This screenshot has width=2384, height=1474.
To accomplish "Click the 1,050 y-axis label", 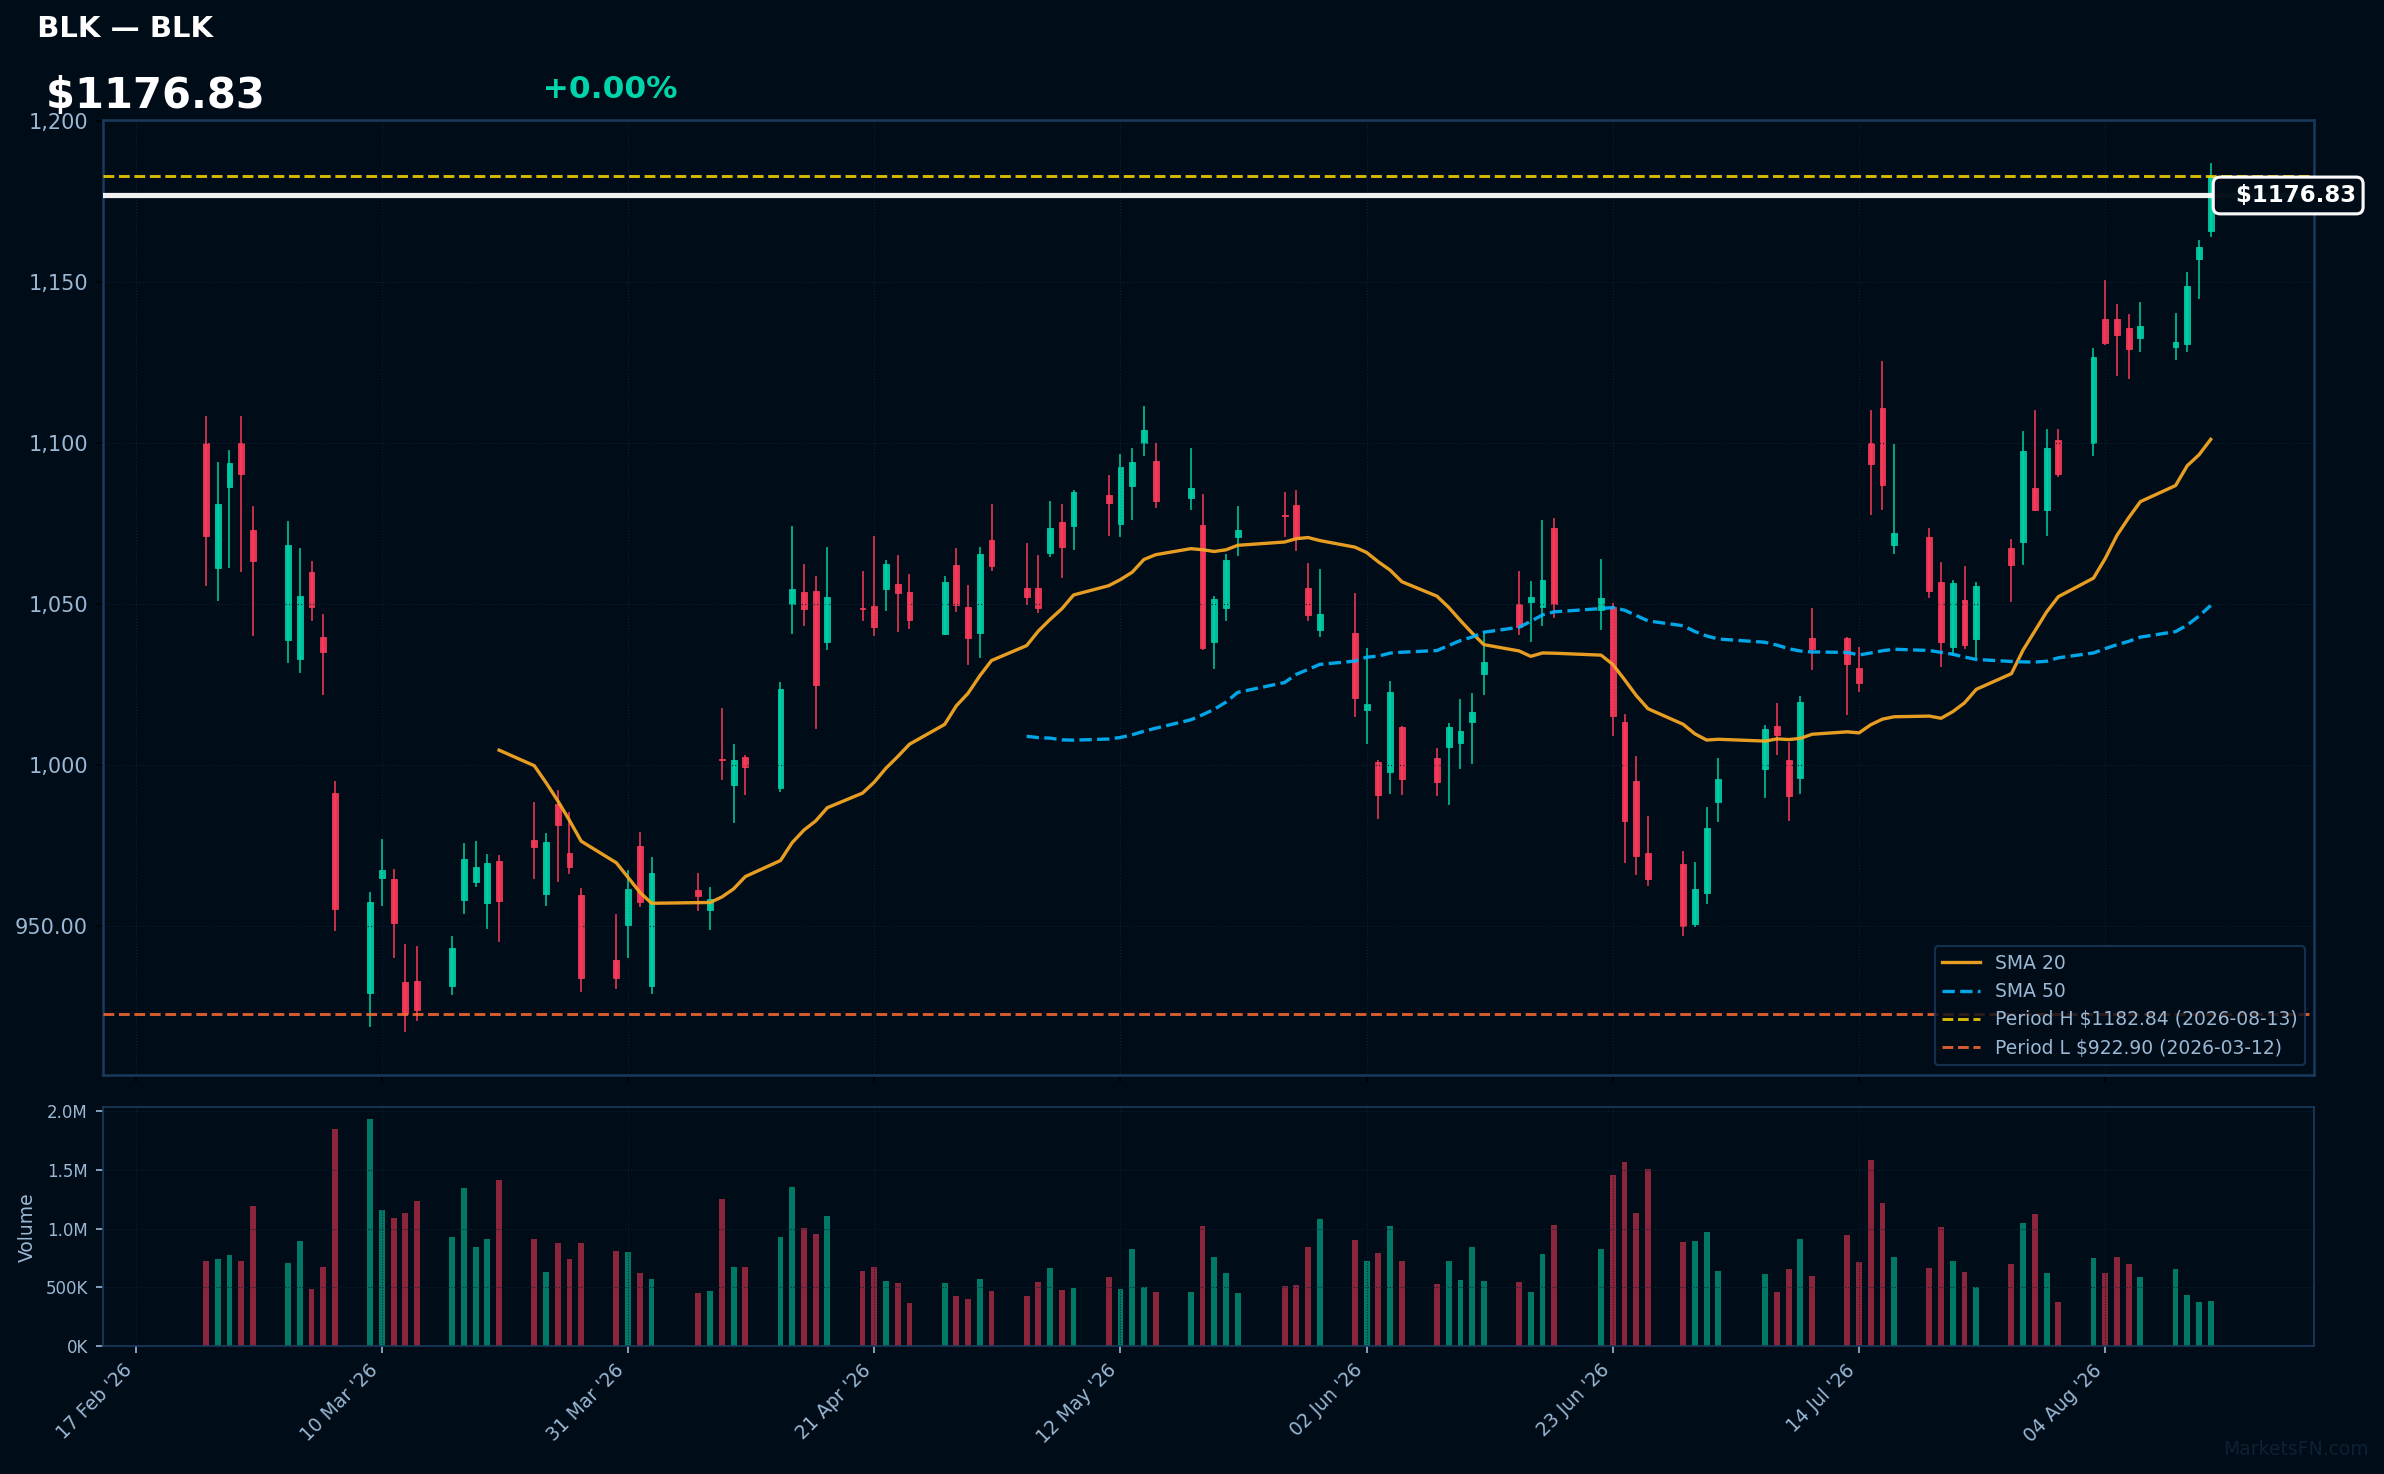I will point(58,605).
